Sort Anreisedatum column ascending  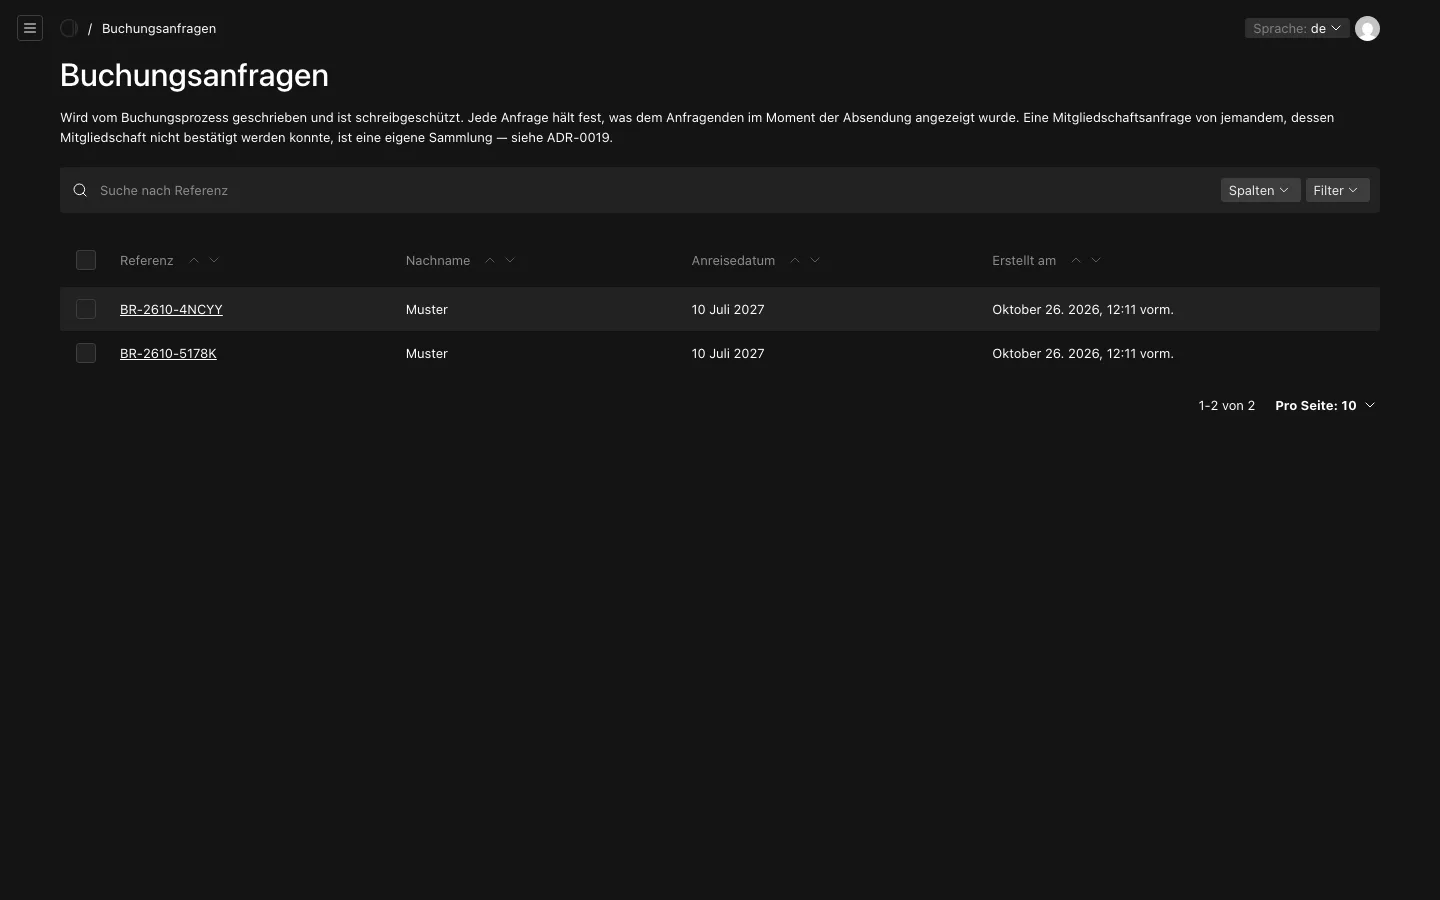(x=795, y=260)
